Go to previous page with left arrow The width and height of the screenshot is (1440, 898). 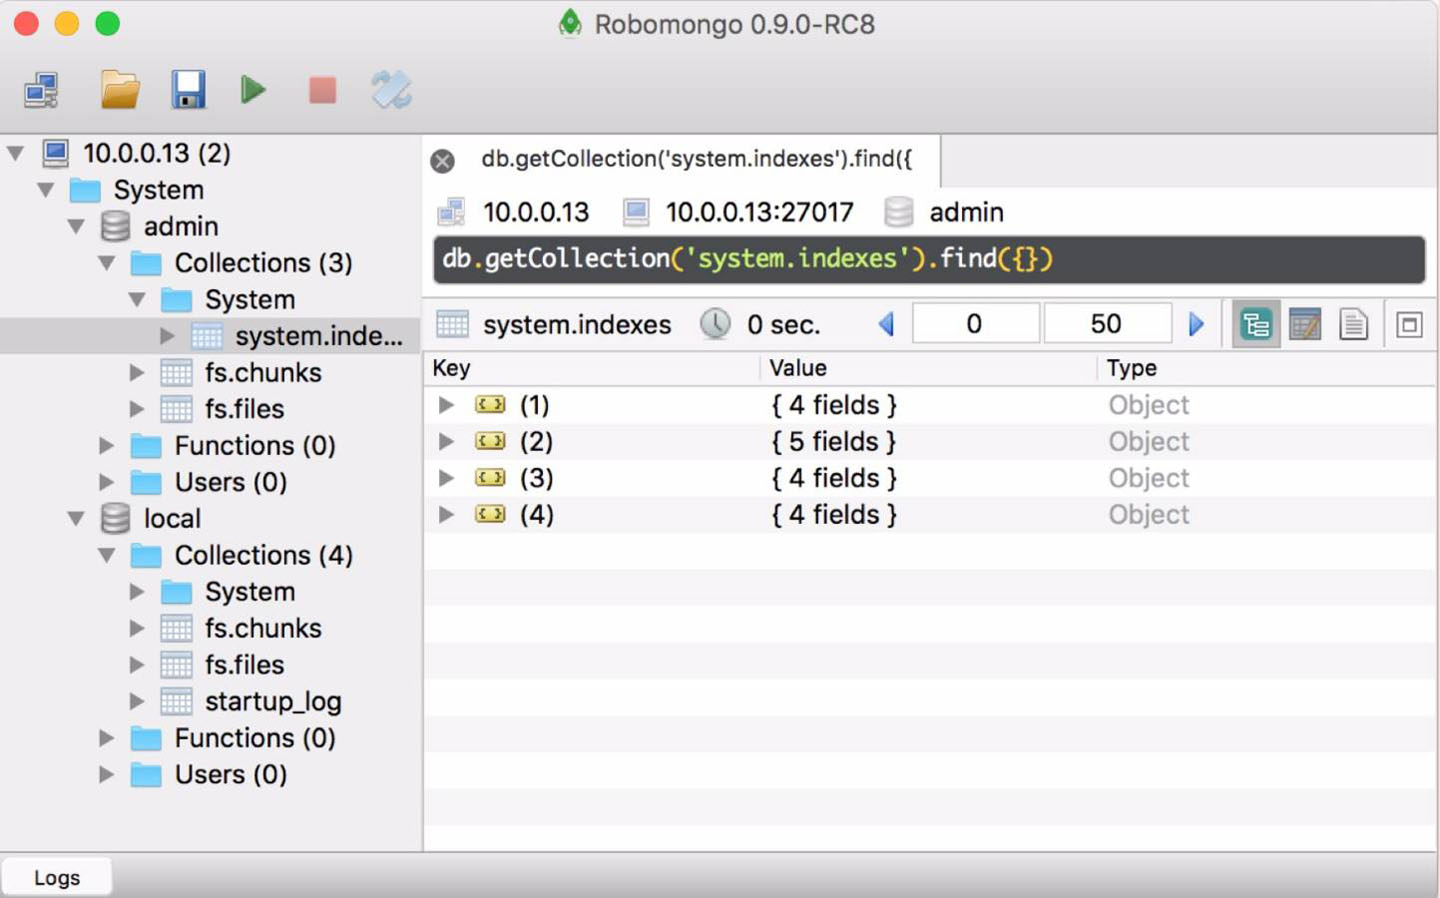click(886, 324)
